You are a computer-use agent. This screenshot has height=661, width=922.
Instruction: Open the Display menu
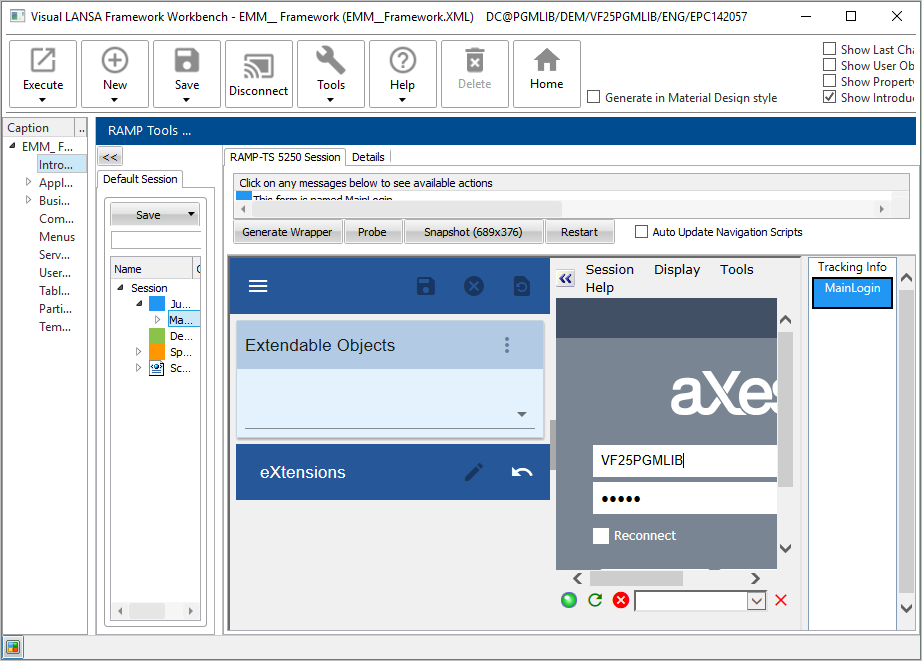677,269
